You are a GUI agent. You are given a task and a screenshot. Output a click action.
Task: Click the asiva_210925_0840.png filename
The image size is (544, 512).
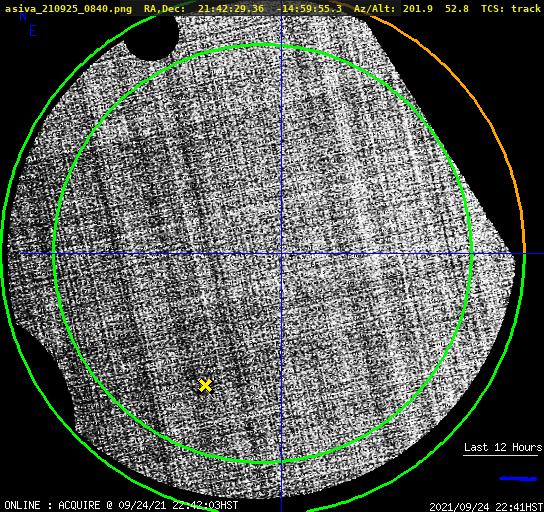(x=68, y=8)
